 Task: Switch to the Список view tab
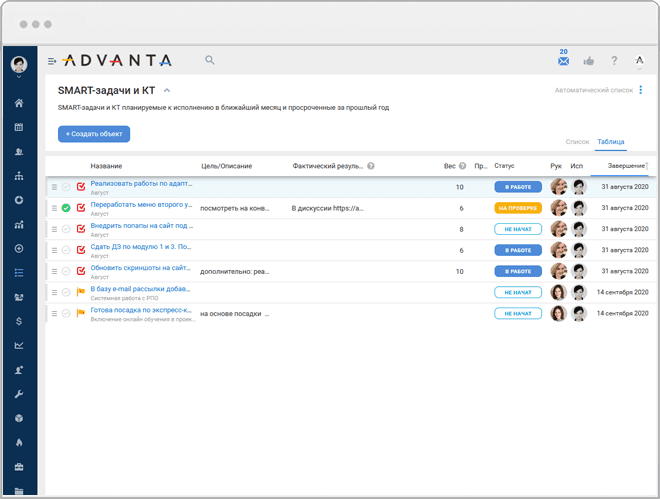pos(577,142)
